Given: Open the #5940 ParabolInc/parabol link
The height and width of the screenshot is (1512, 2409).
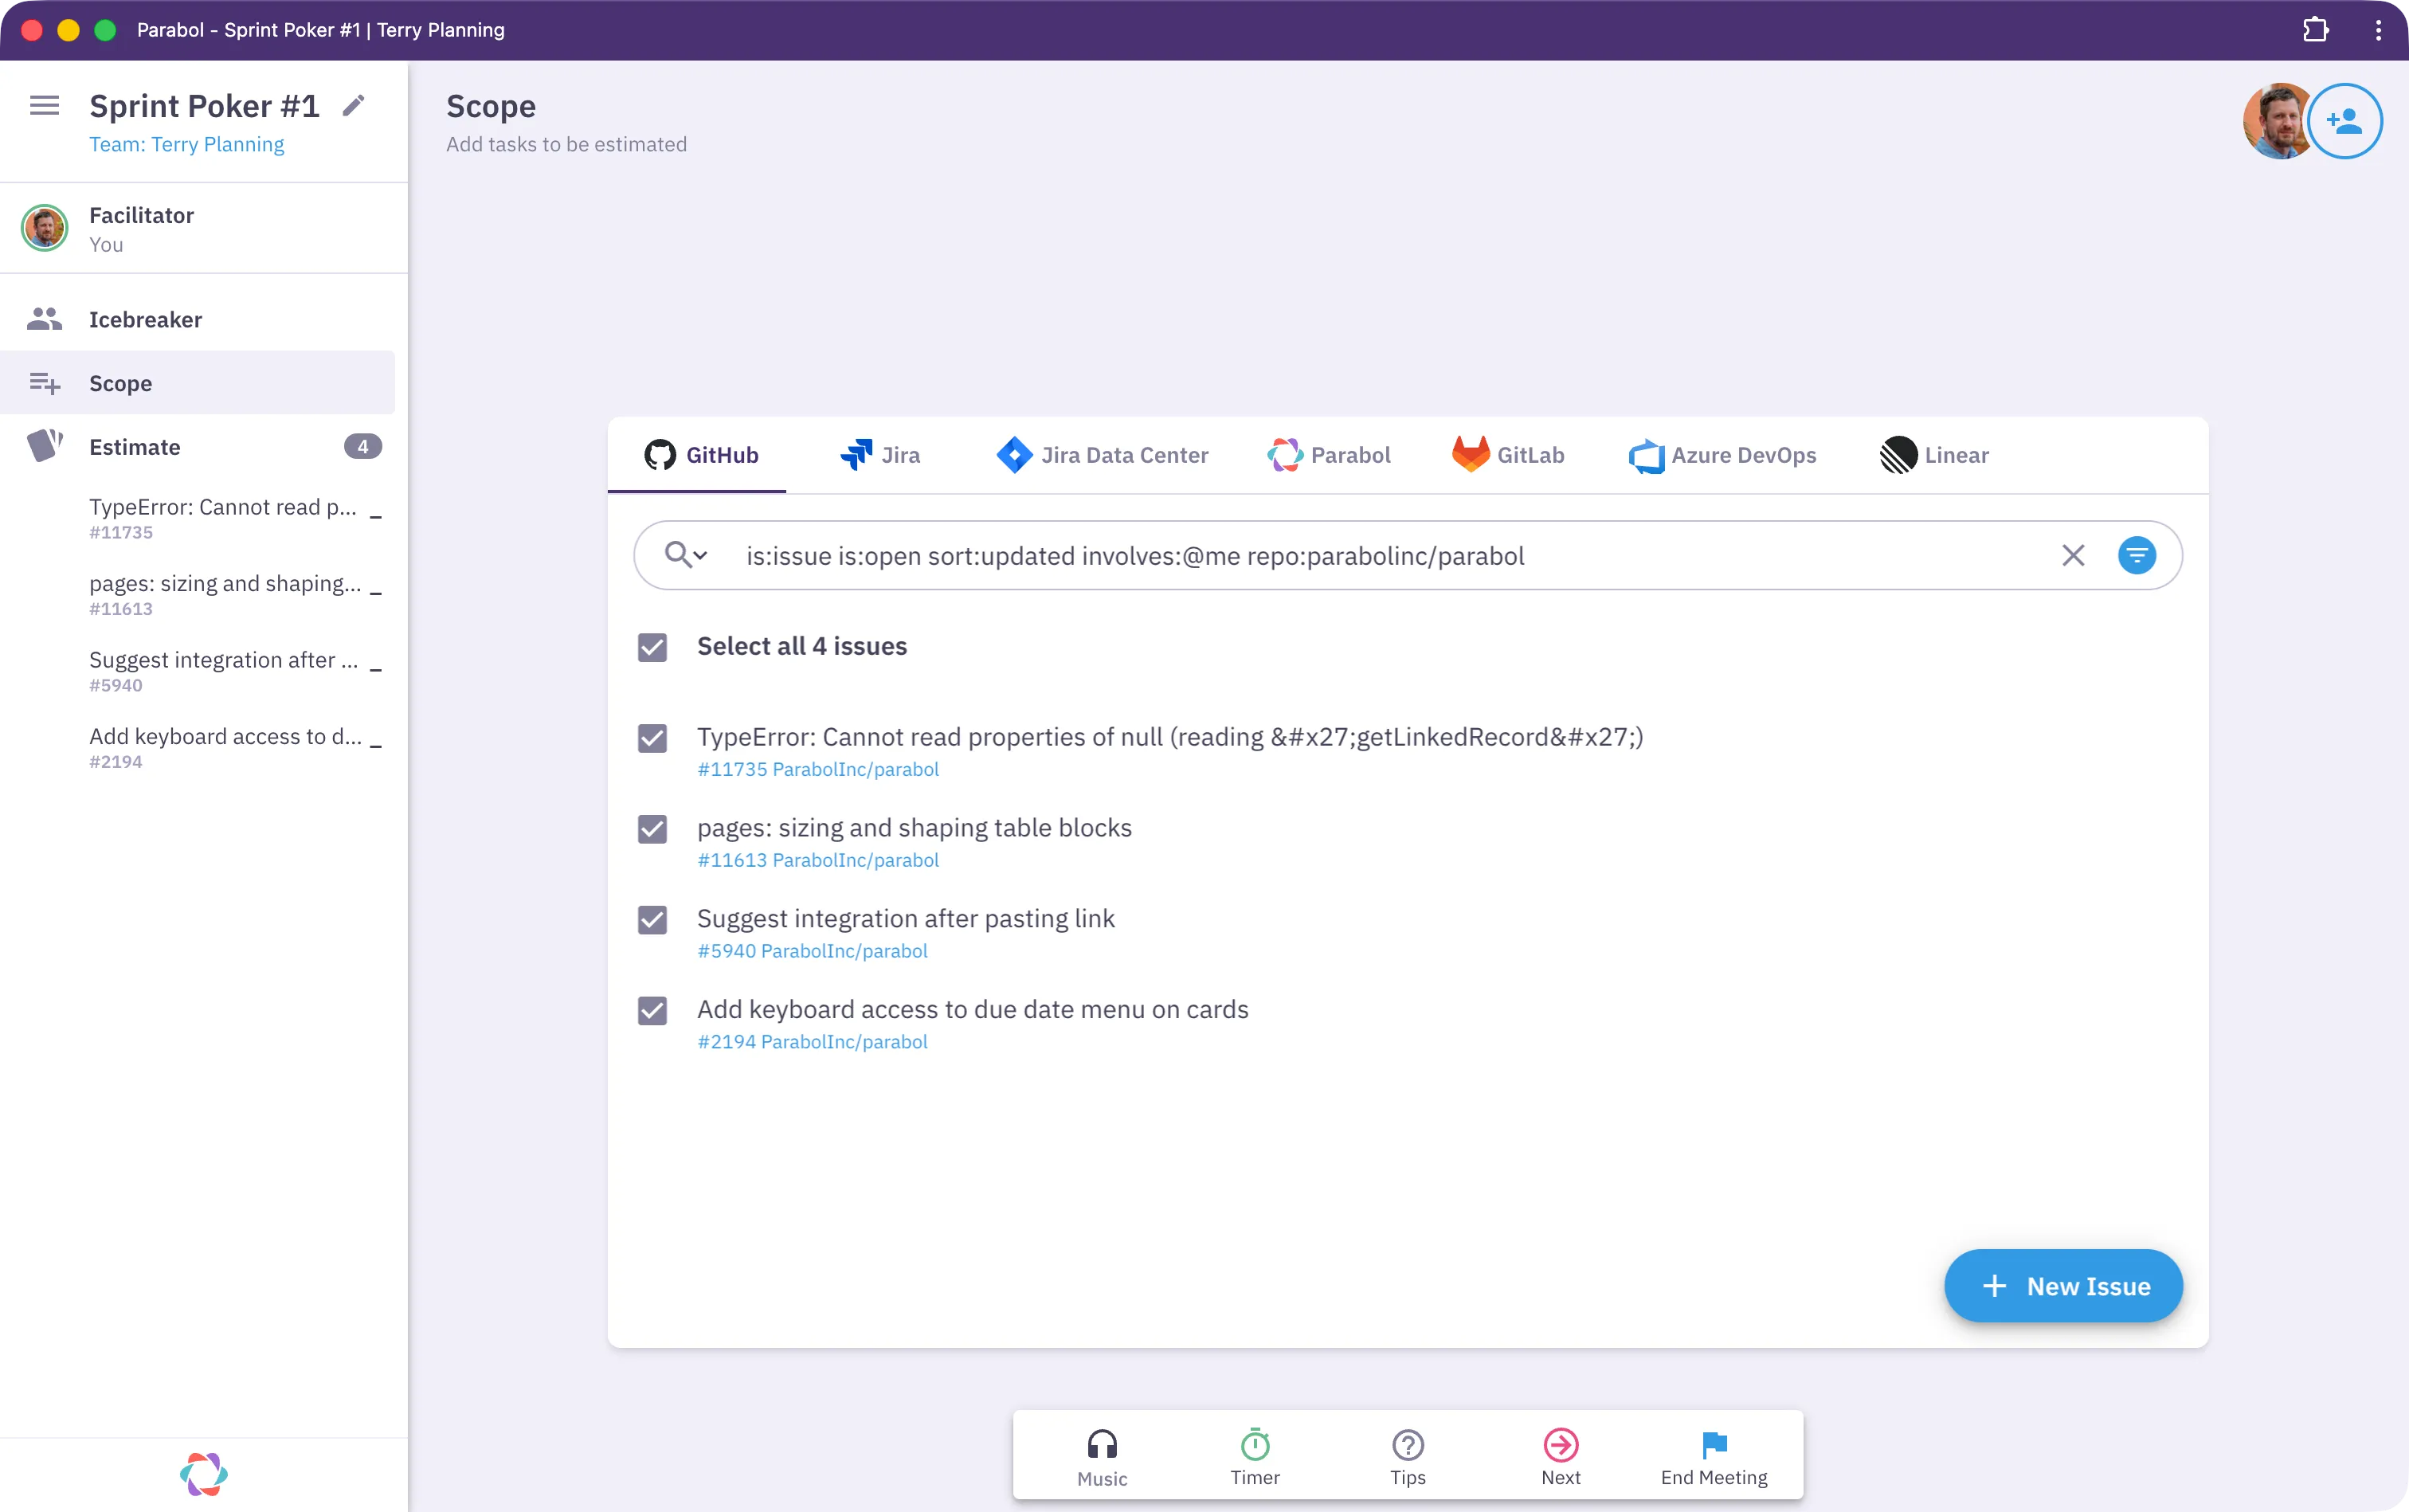Looking at the screenshot, I should pos(812,951).
